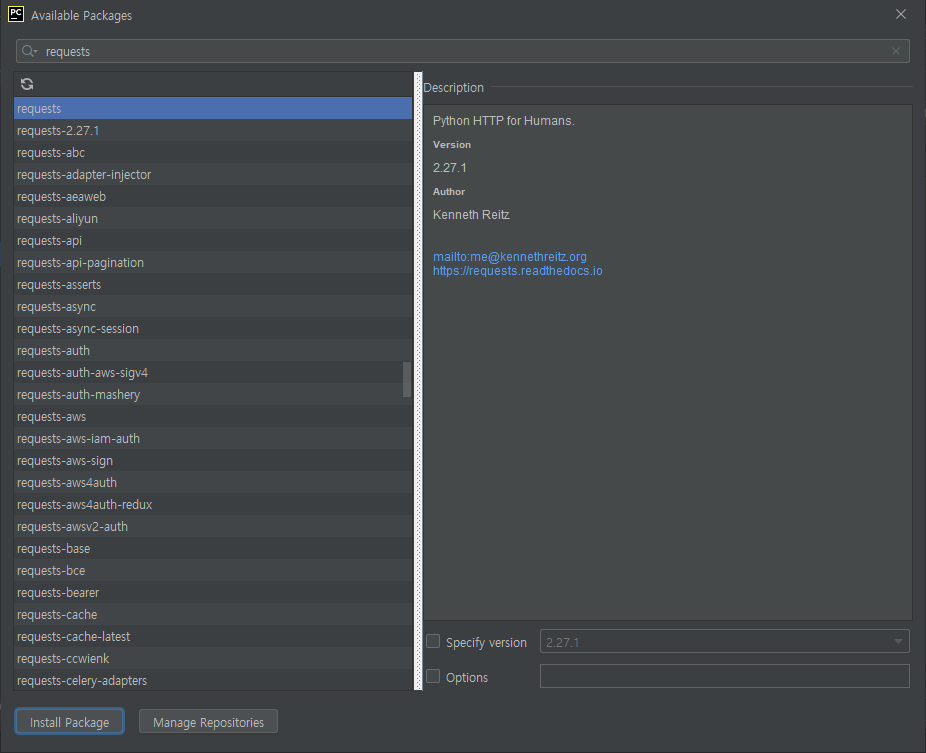Select requests-2.27.1 in the list
The height and width of the screenshot is (753, 926).
coord(213,131)
